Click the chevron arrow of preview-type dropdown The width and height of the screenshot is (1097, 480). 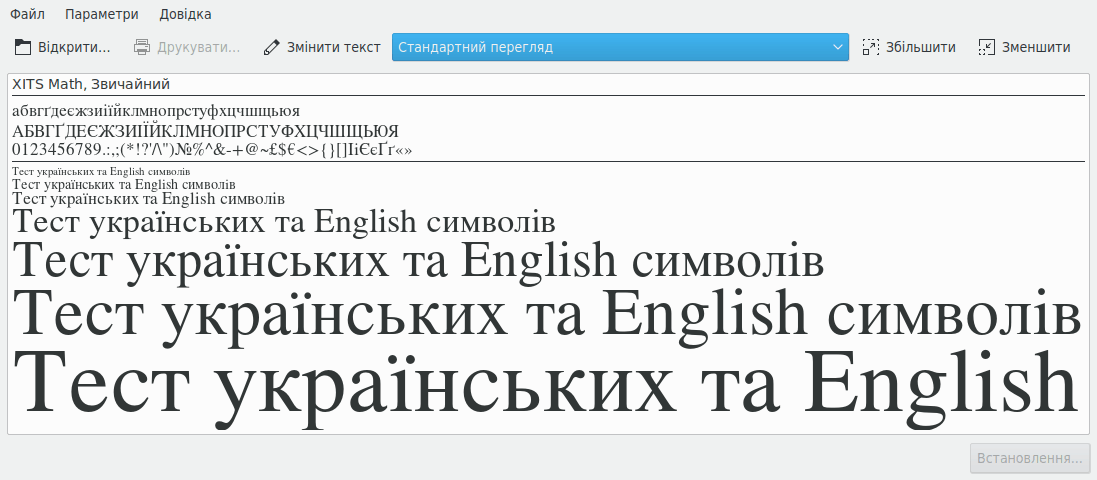tap(837, 47)
